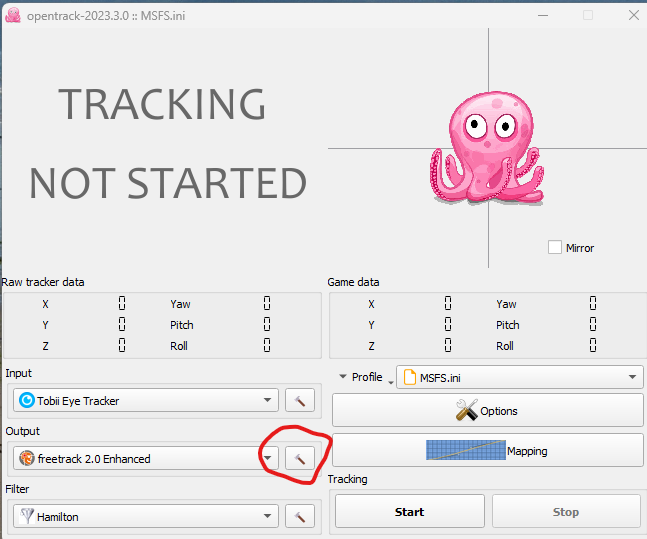Viewport: 647px width, 539px height.
Task: Close the opentrack window
Action: [x=634, y=16]
